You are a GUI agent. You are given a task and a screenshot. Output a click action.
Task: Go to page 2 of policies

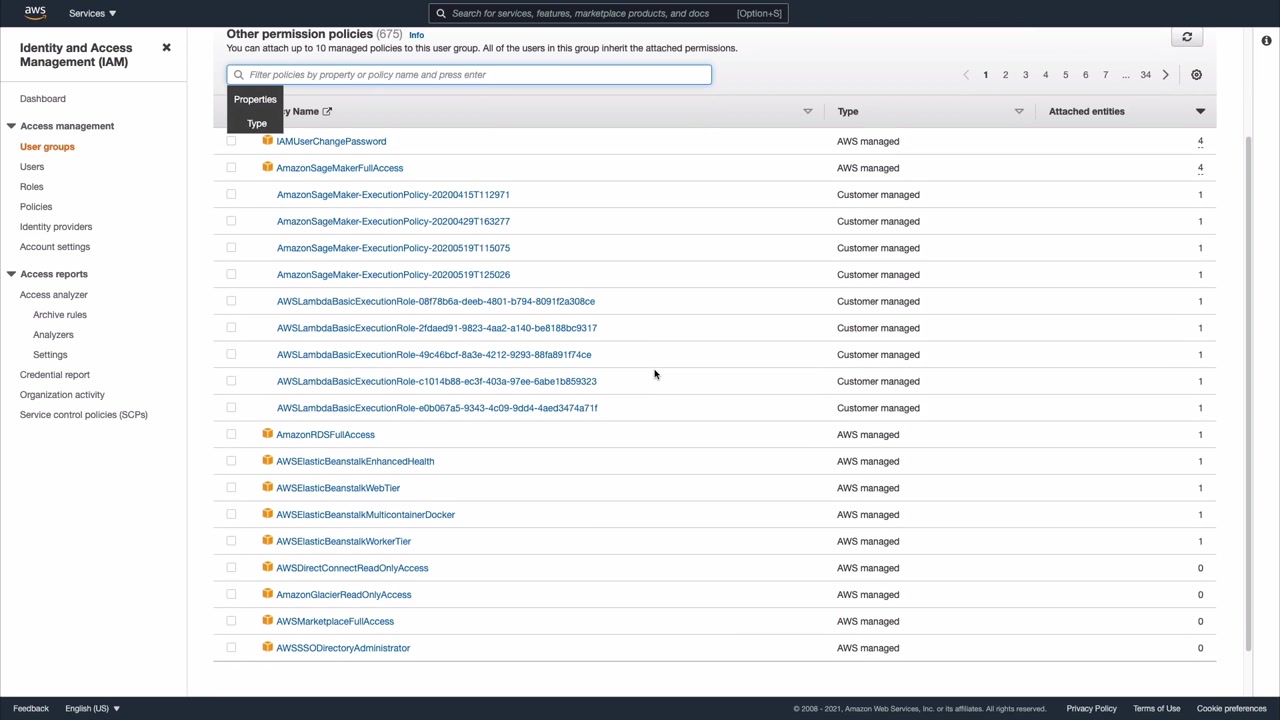pos(1005,75)
